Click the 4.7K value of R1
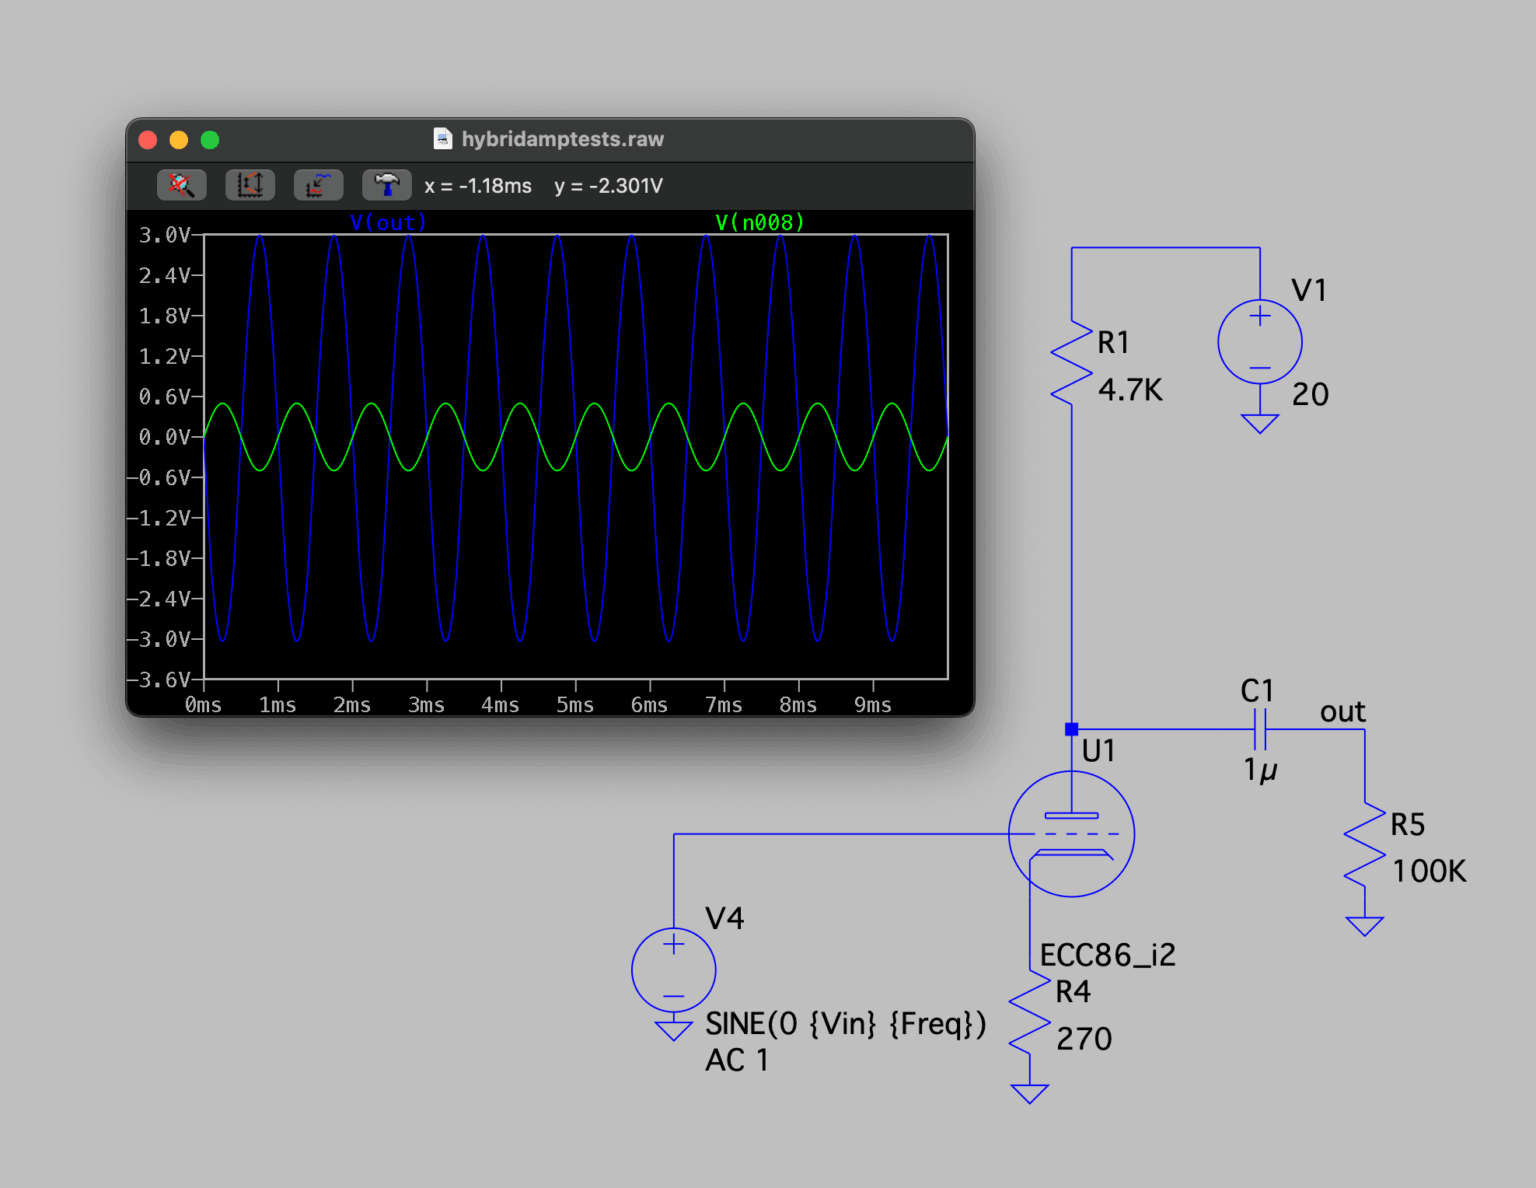This screenshot has height=1188, width=1536. tap(1130, 390)
